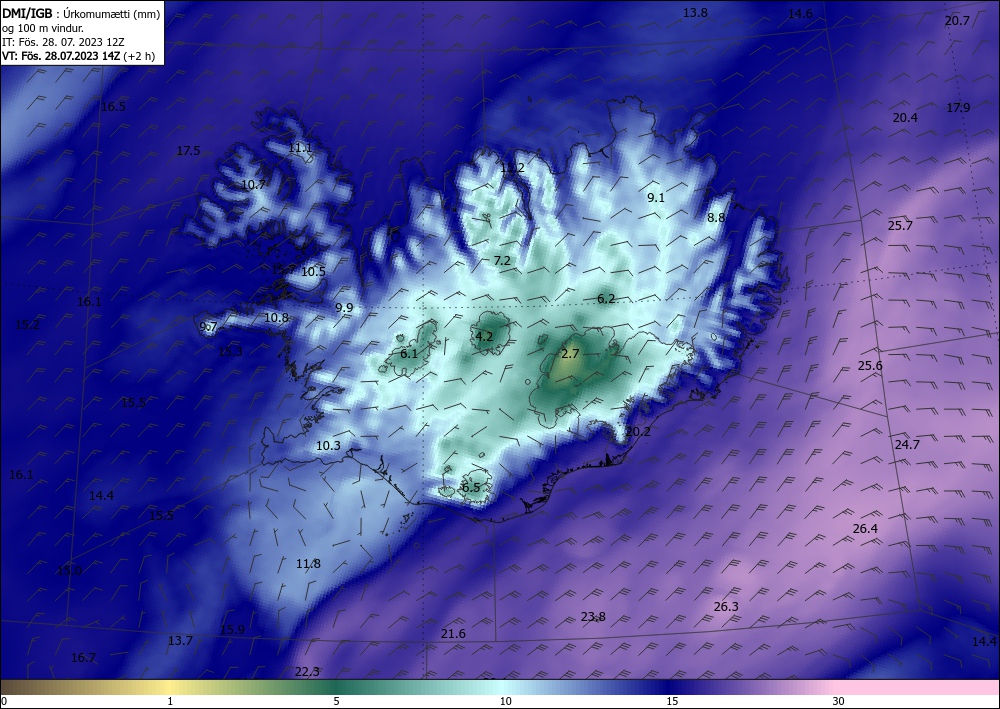
Task: Click the 14.6 value on the map
Action: [x=800, y=13]
